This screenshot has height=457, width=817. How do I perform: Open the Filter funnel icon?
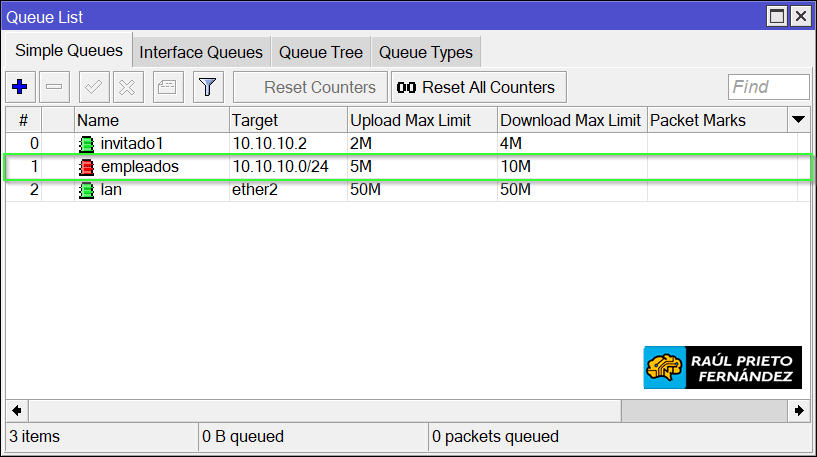207,87
